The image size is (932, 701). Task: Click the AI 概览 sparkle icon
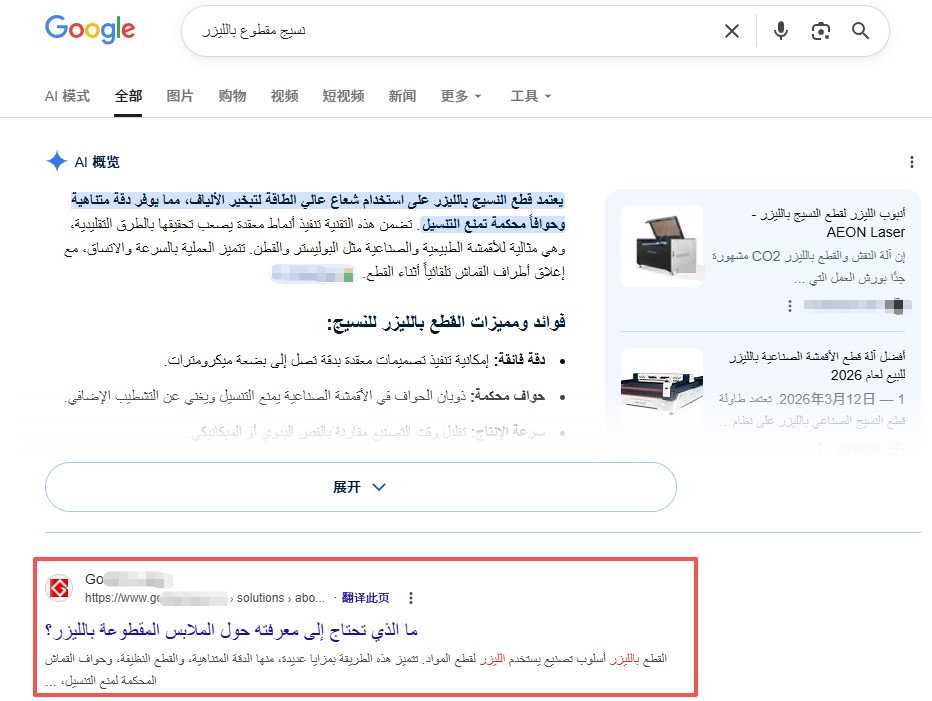coord(56,161)
